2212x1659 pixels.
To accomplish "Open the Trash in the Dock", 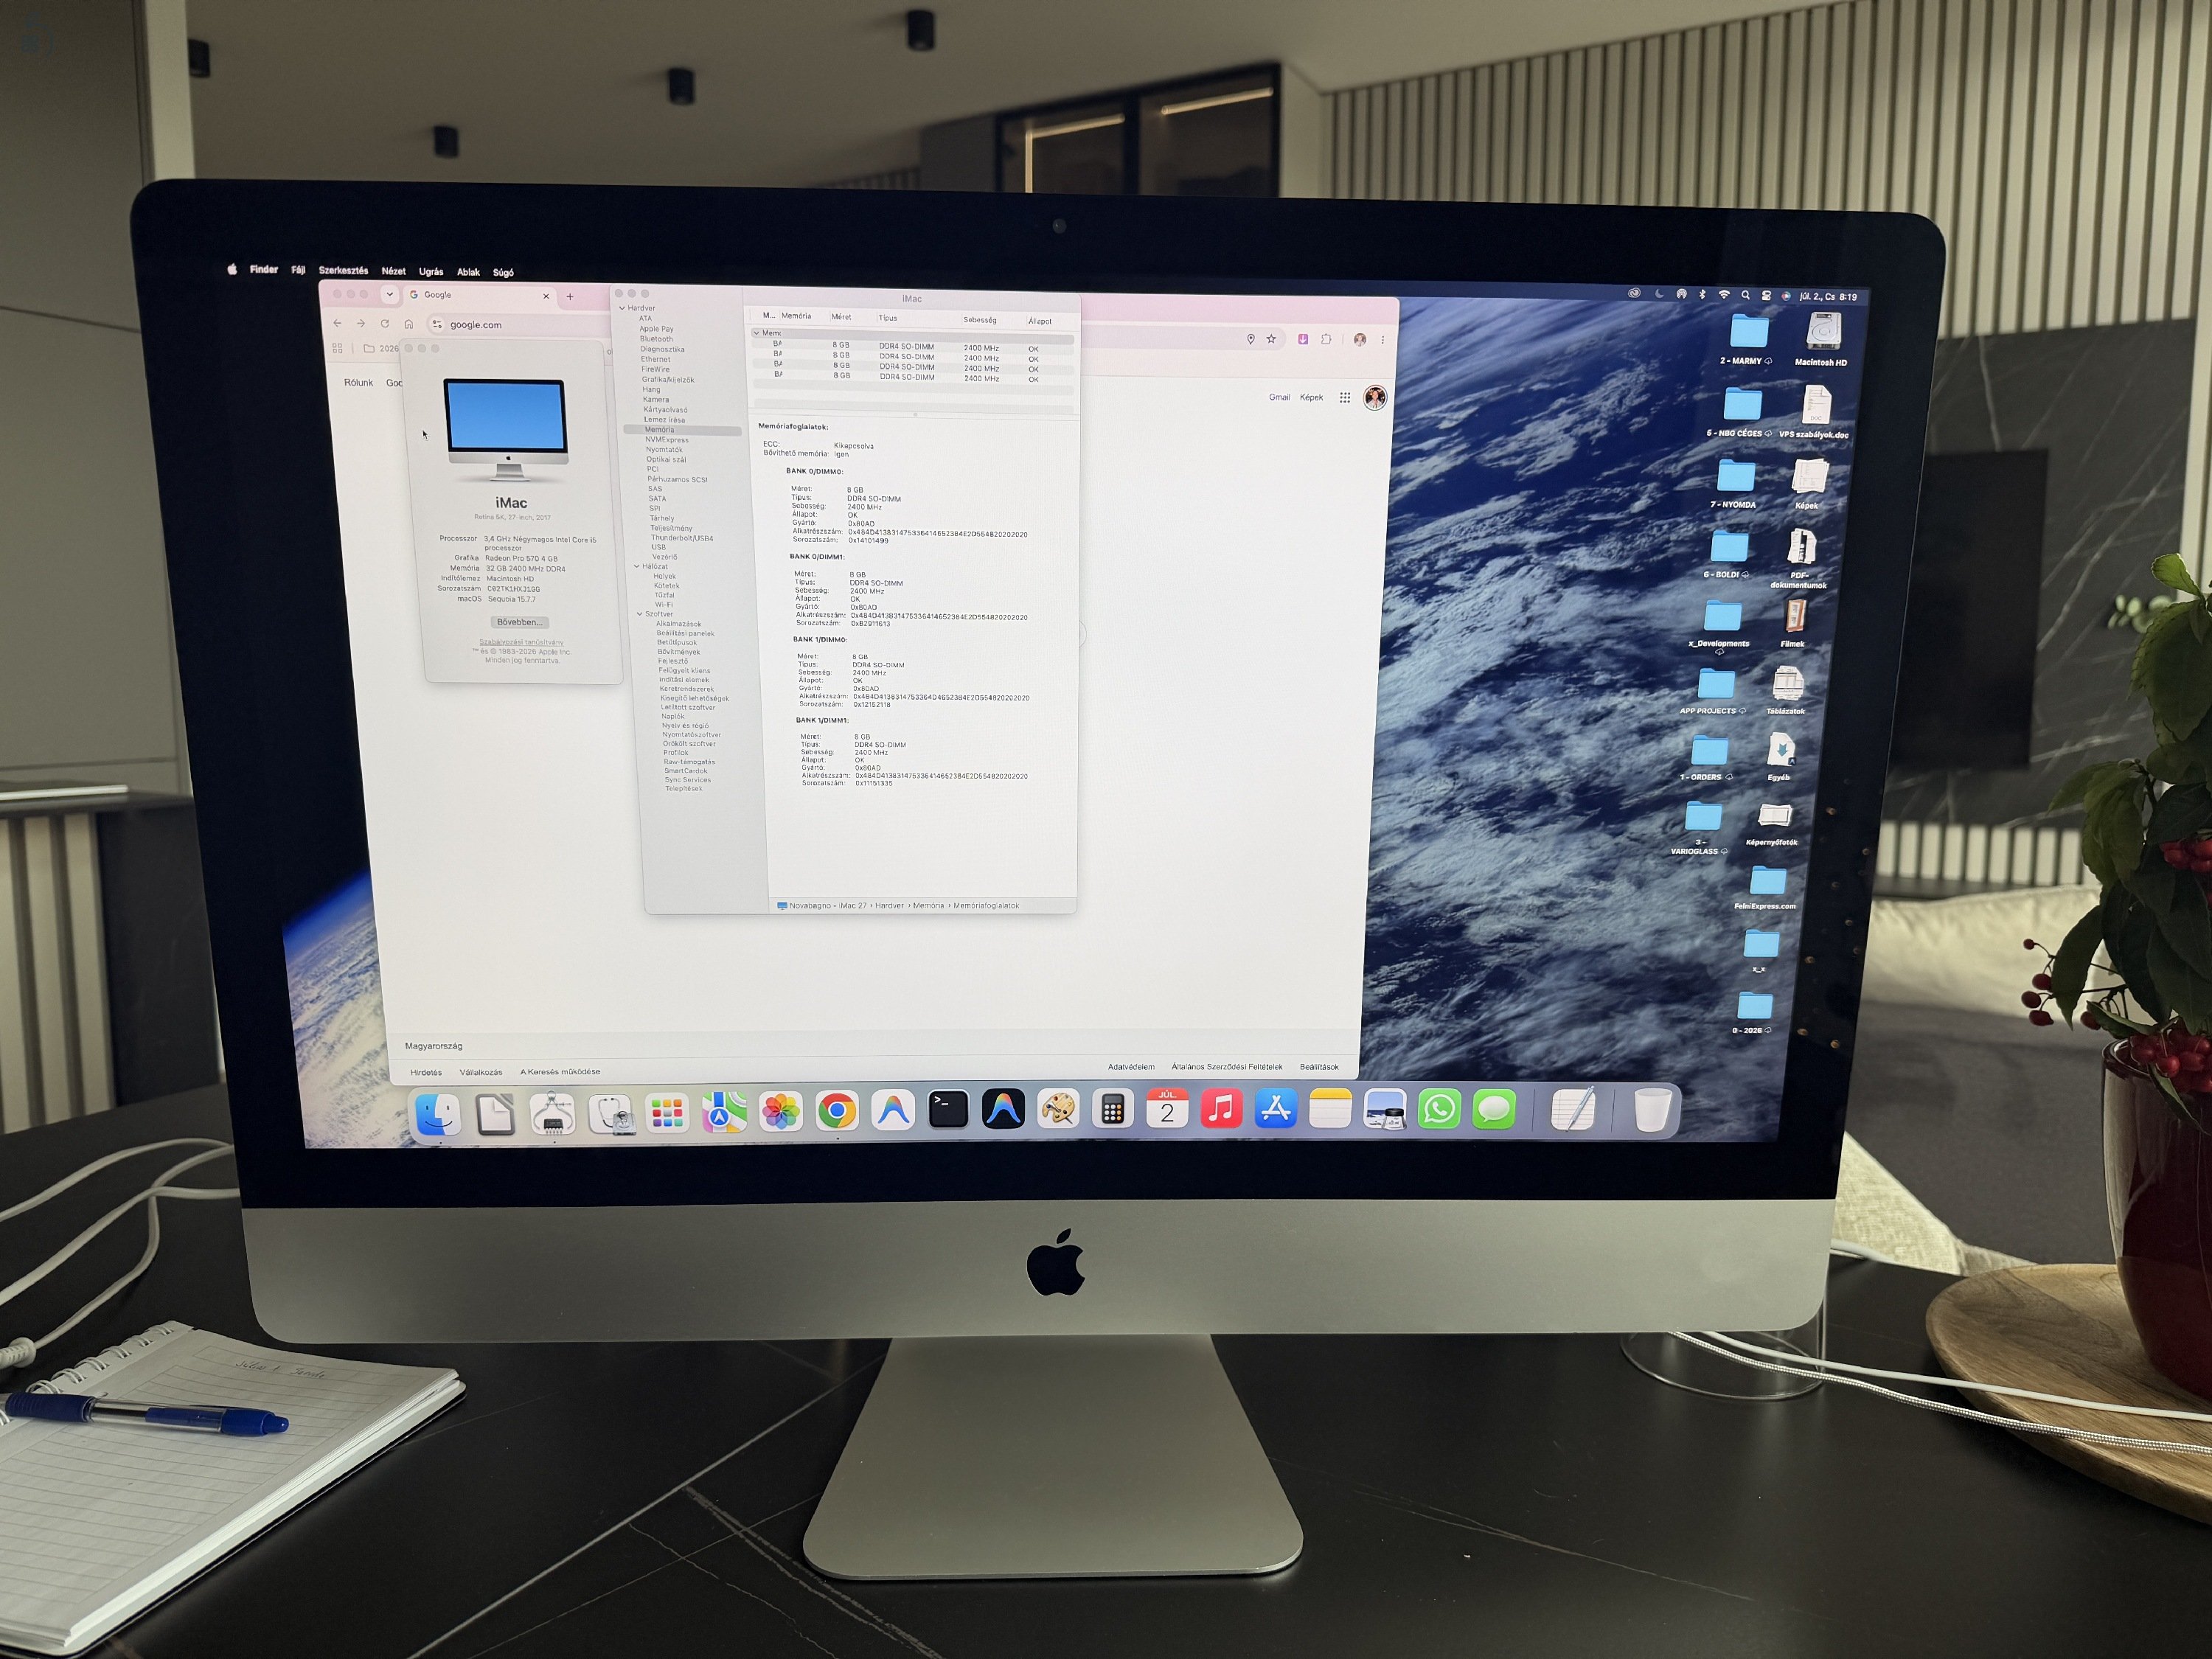I will (1652, 1109).
